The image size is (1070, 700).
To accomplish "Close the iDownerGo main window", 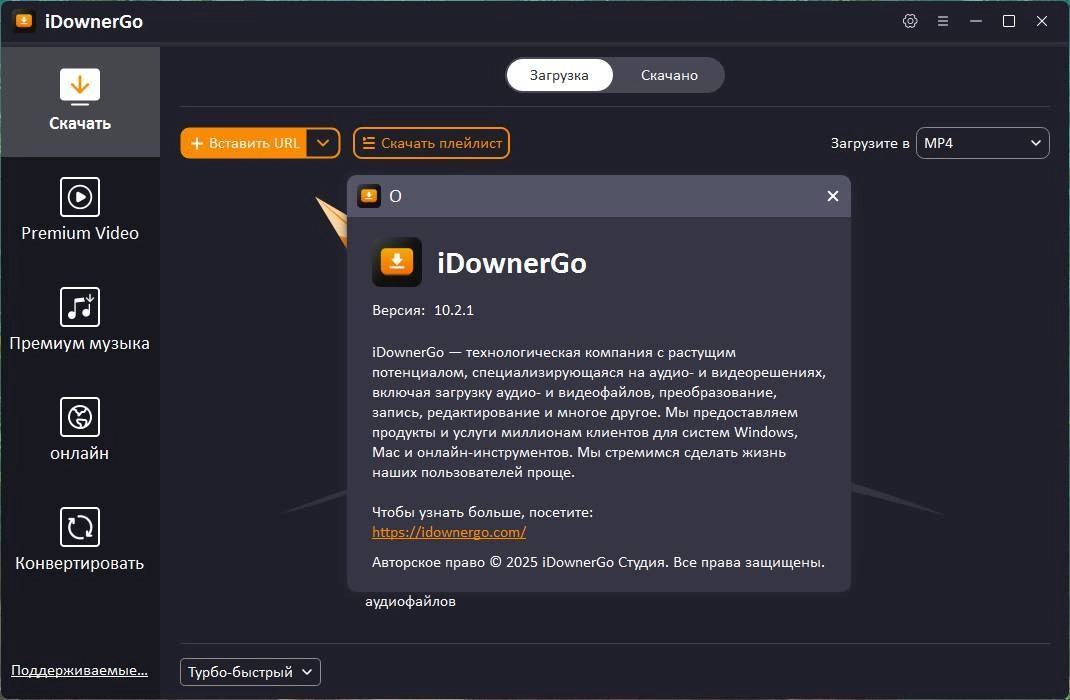I will click(1041, 21).
